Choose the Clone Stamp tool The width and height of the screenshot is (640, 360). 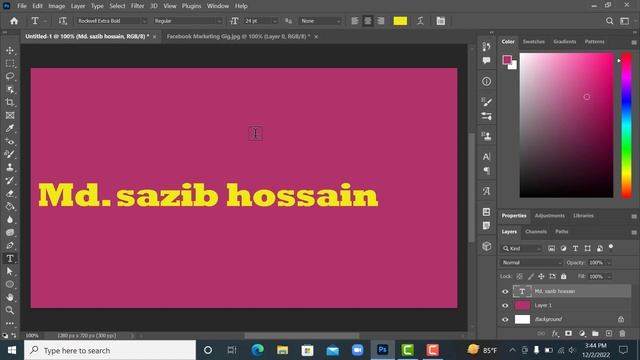click(x=10, y=167)
